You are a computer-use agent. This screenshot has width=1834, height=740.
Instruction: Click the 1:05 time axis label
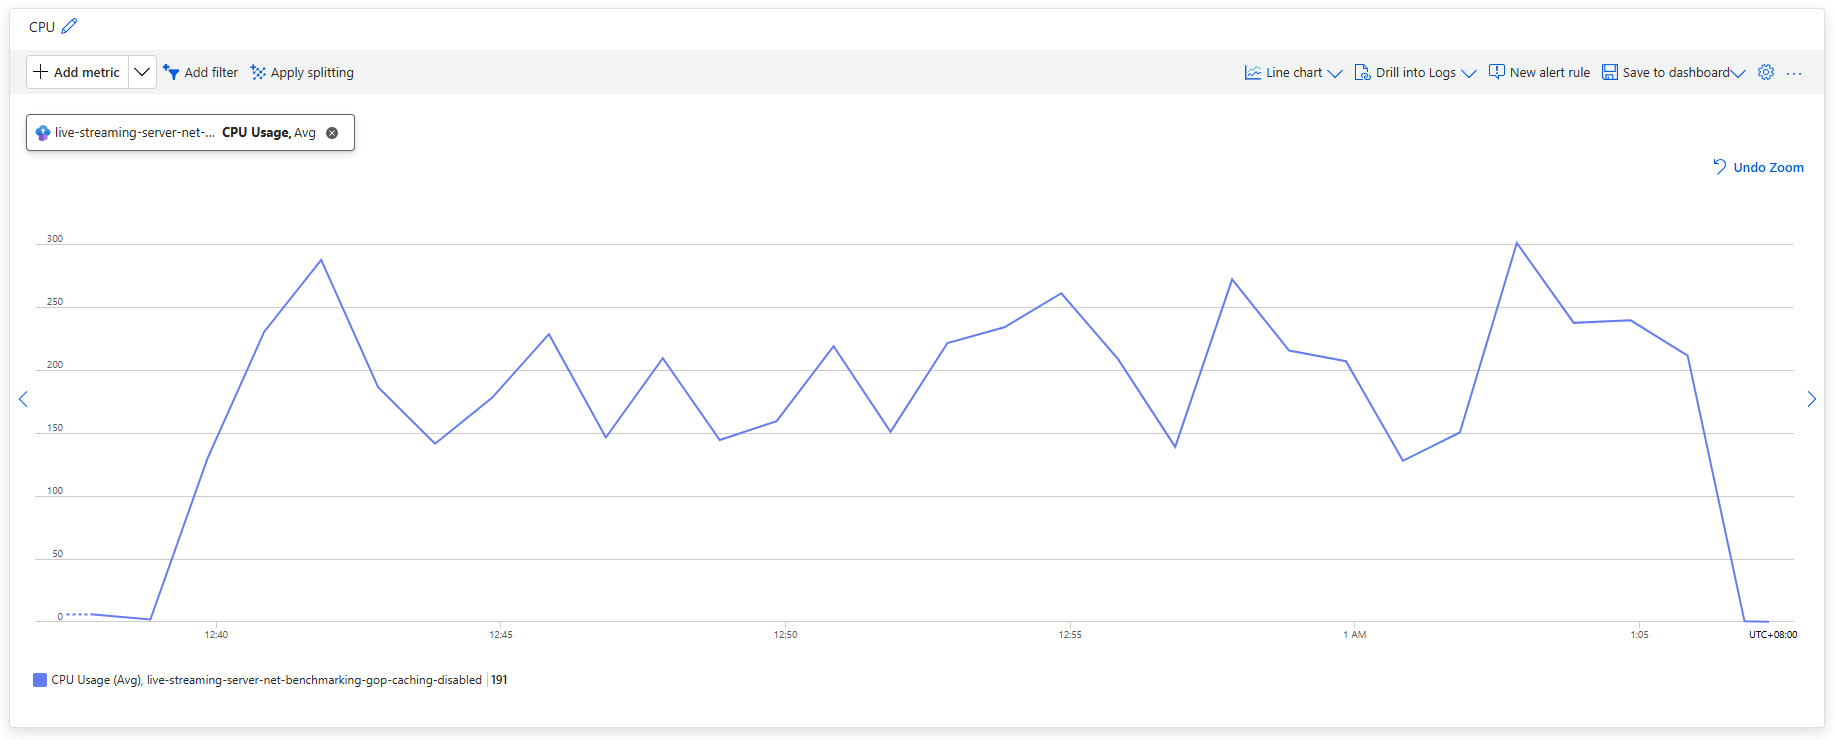point(1639,635)
